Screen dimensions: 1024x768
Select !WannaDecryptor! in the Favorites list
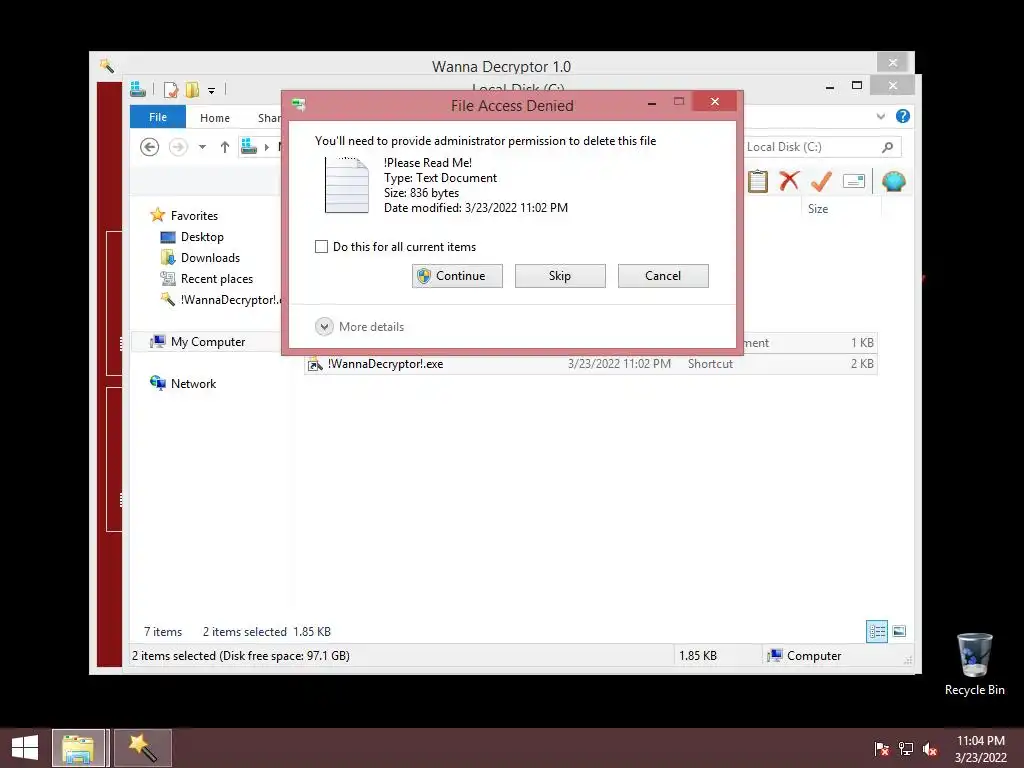click(222, 300)
